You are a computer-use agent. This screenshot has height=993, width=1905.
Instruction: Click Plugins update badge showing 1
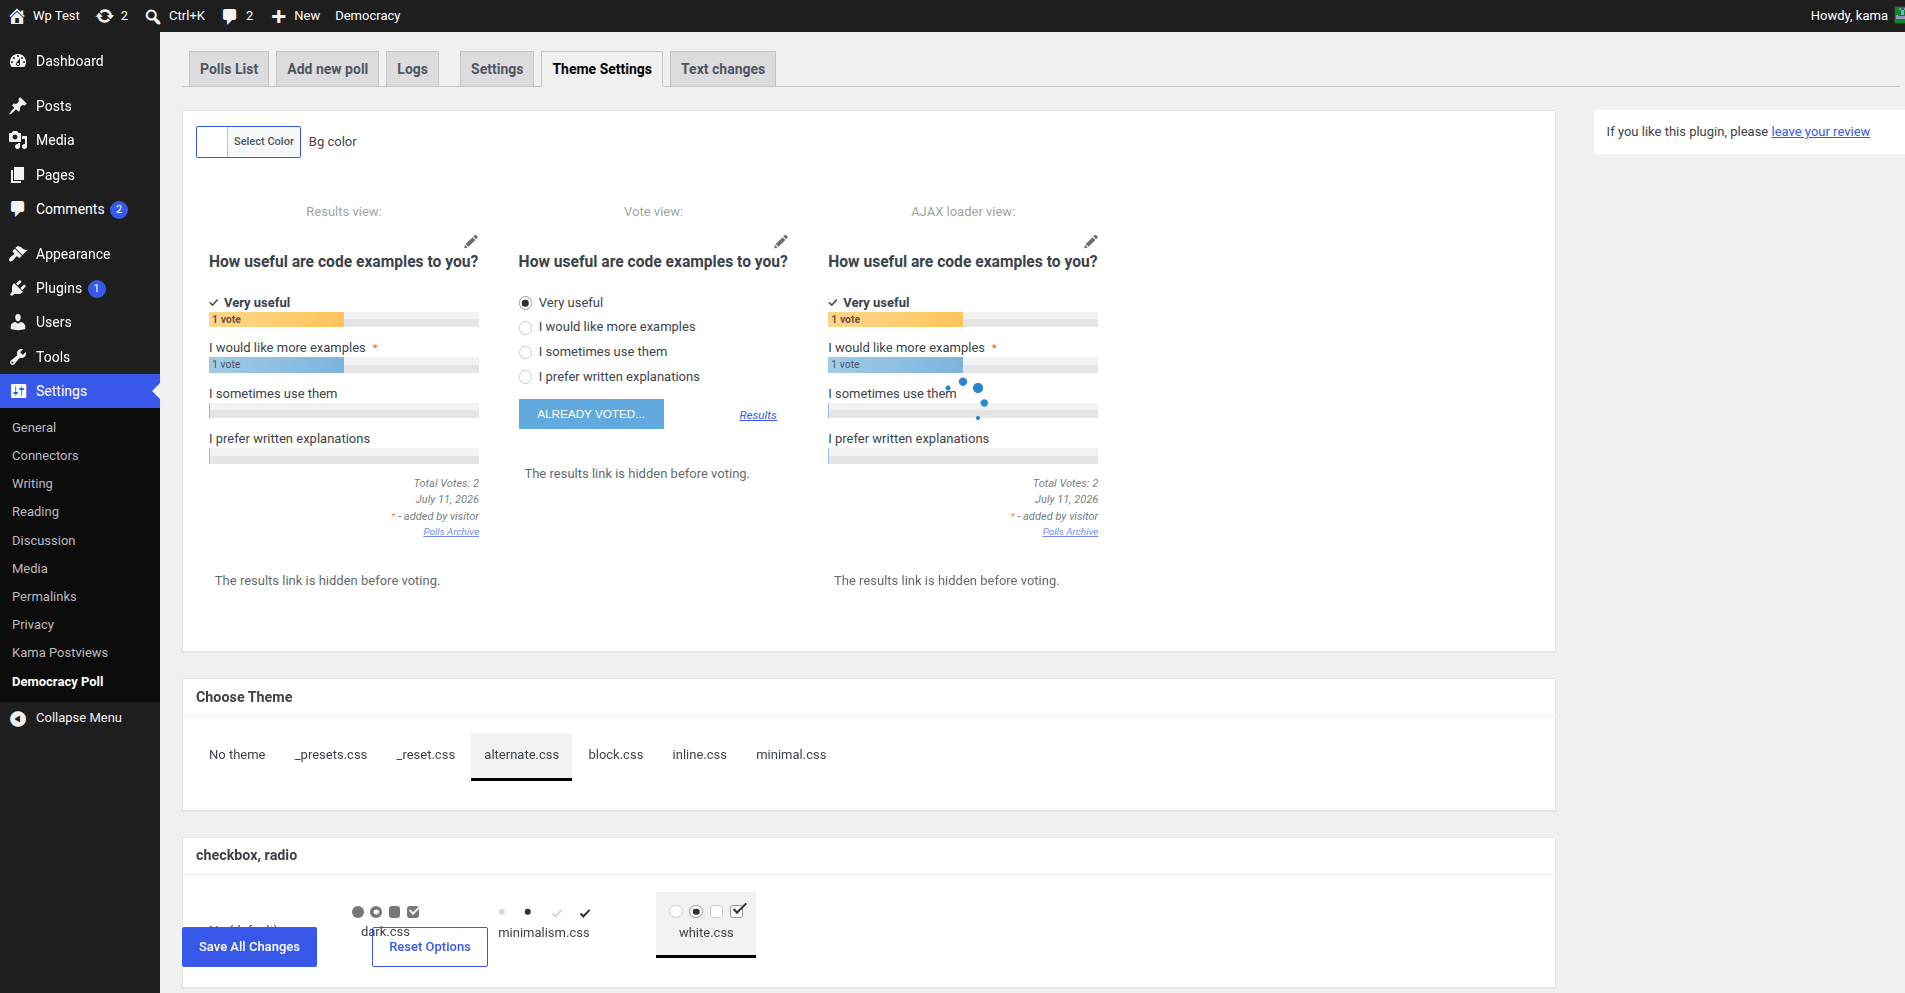97,289
